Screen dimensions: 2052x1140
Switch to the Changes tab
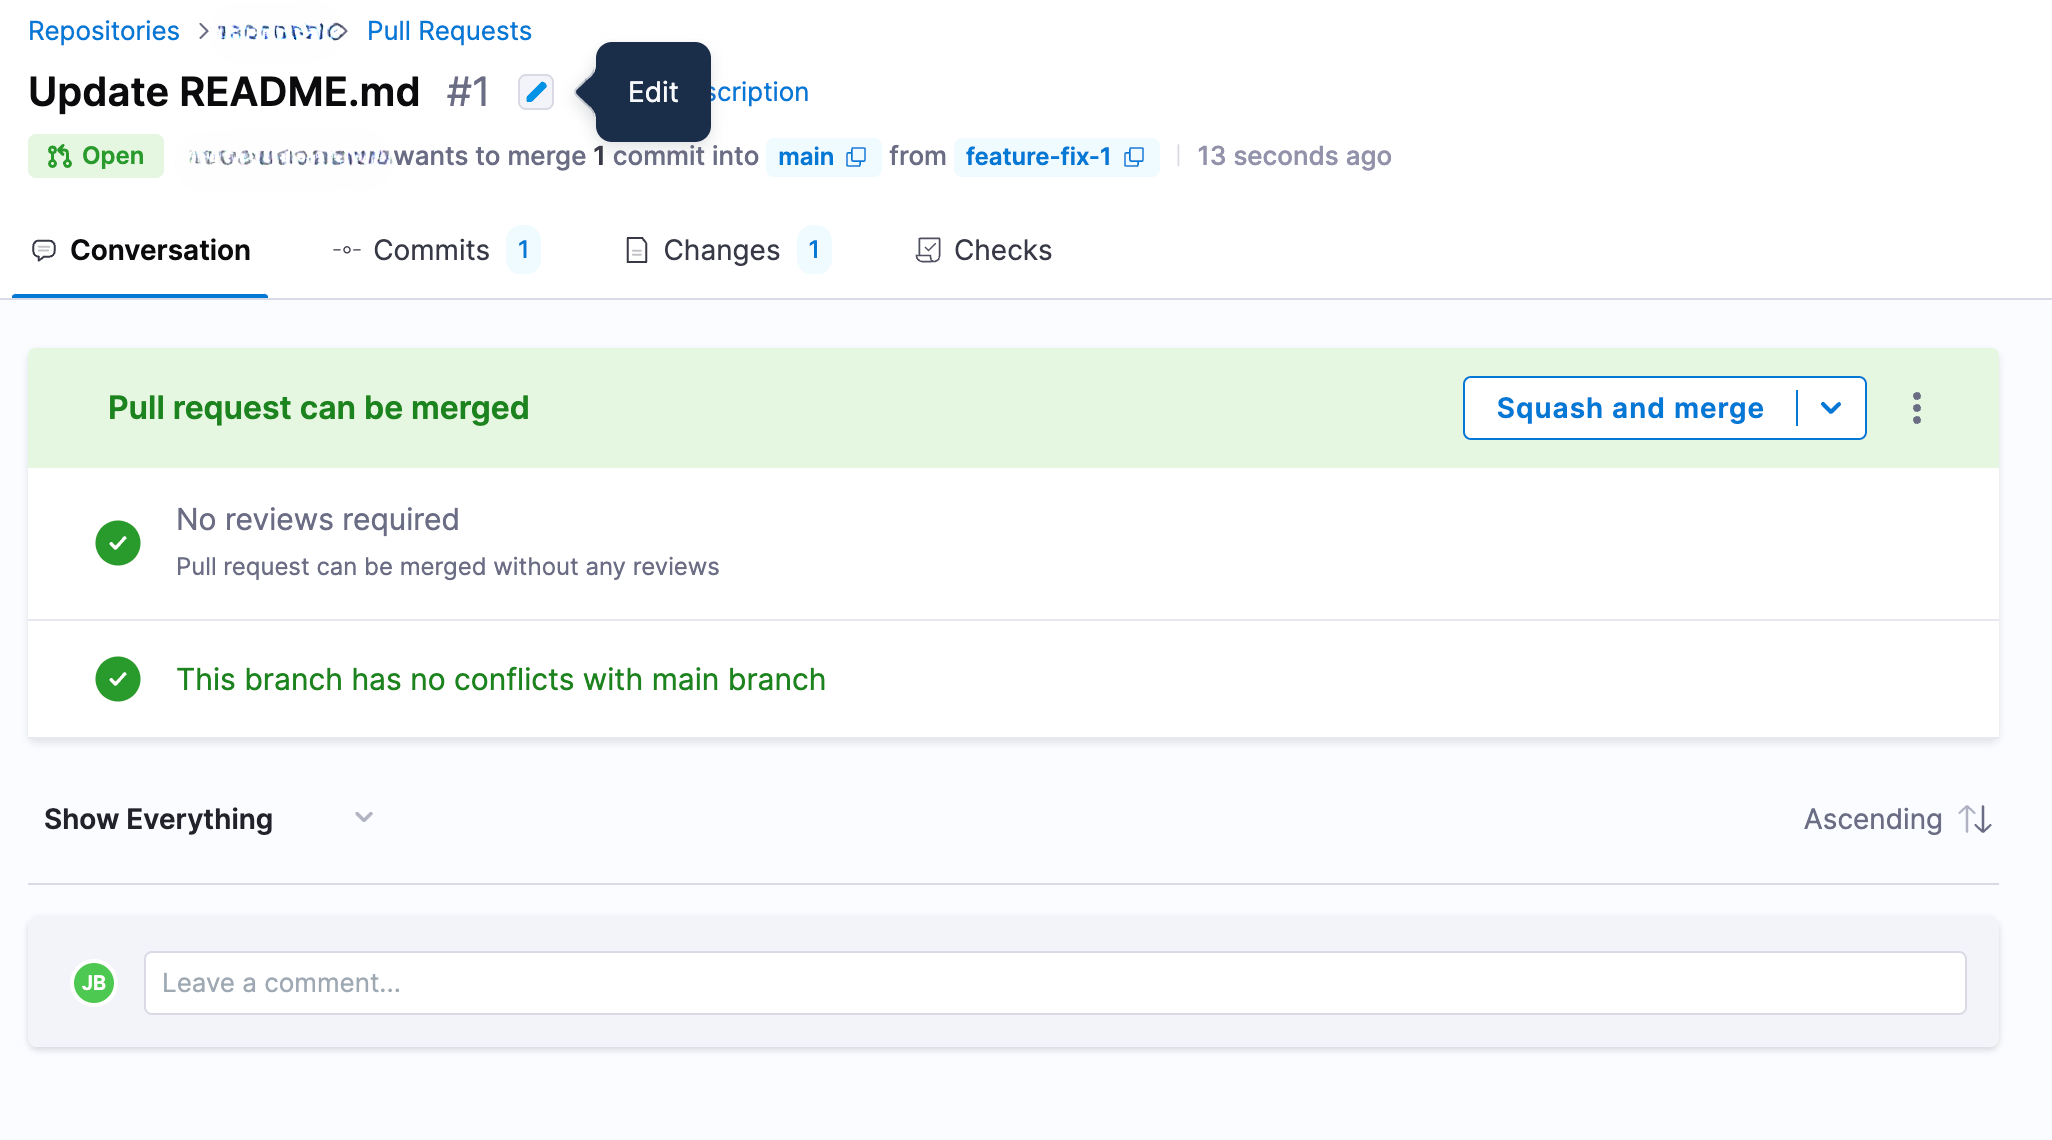pyautogui.click(x=721, y=250)
